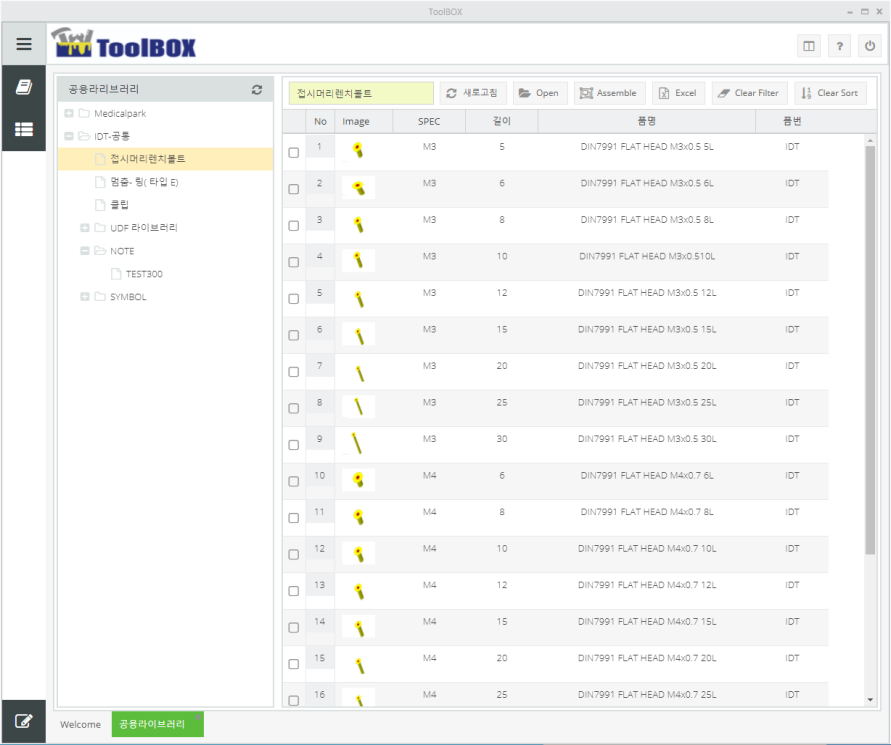The width and height of the screenshot is (891, 745).
Task: Click the book library sidebar icon
Action: pyautogui.click(x=23, y=88)
